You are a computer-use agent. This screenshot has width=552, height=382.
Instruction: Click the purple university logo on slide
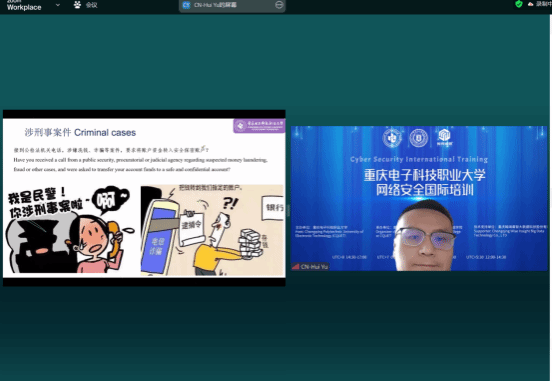[259, 126]
